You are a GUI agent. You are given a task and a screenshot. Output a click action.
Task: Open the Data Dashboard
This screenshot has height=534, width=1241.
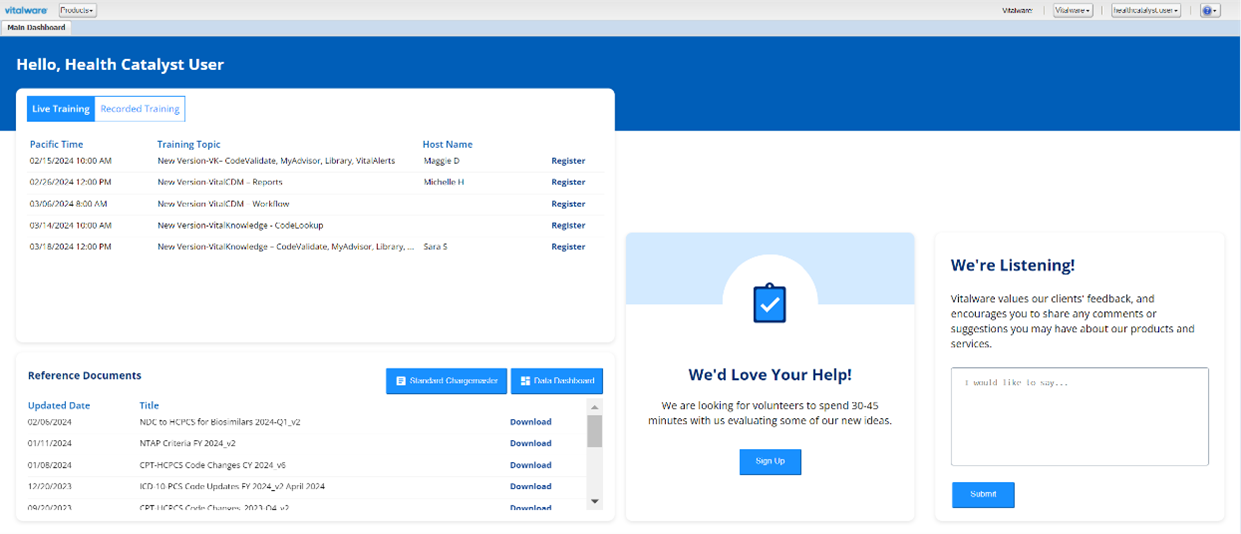[557, 381]
